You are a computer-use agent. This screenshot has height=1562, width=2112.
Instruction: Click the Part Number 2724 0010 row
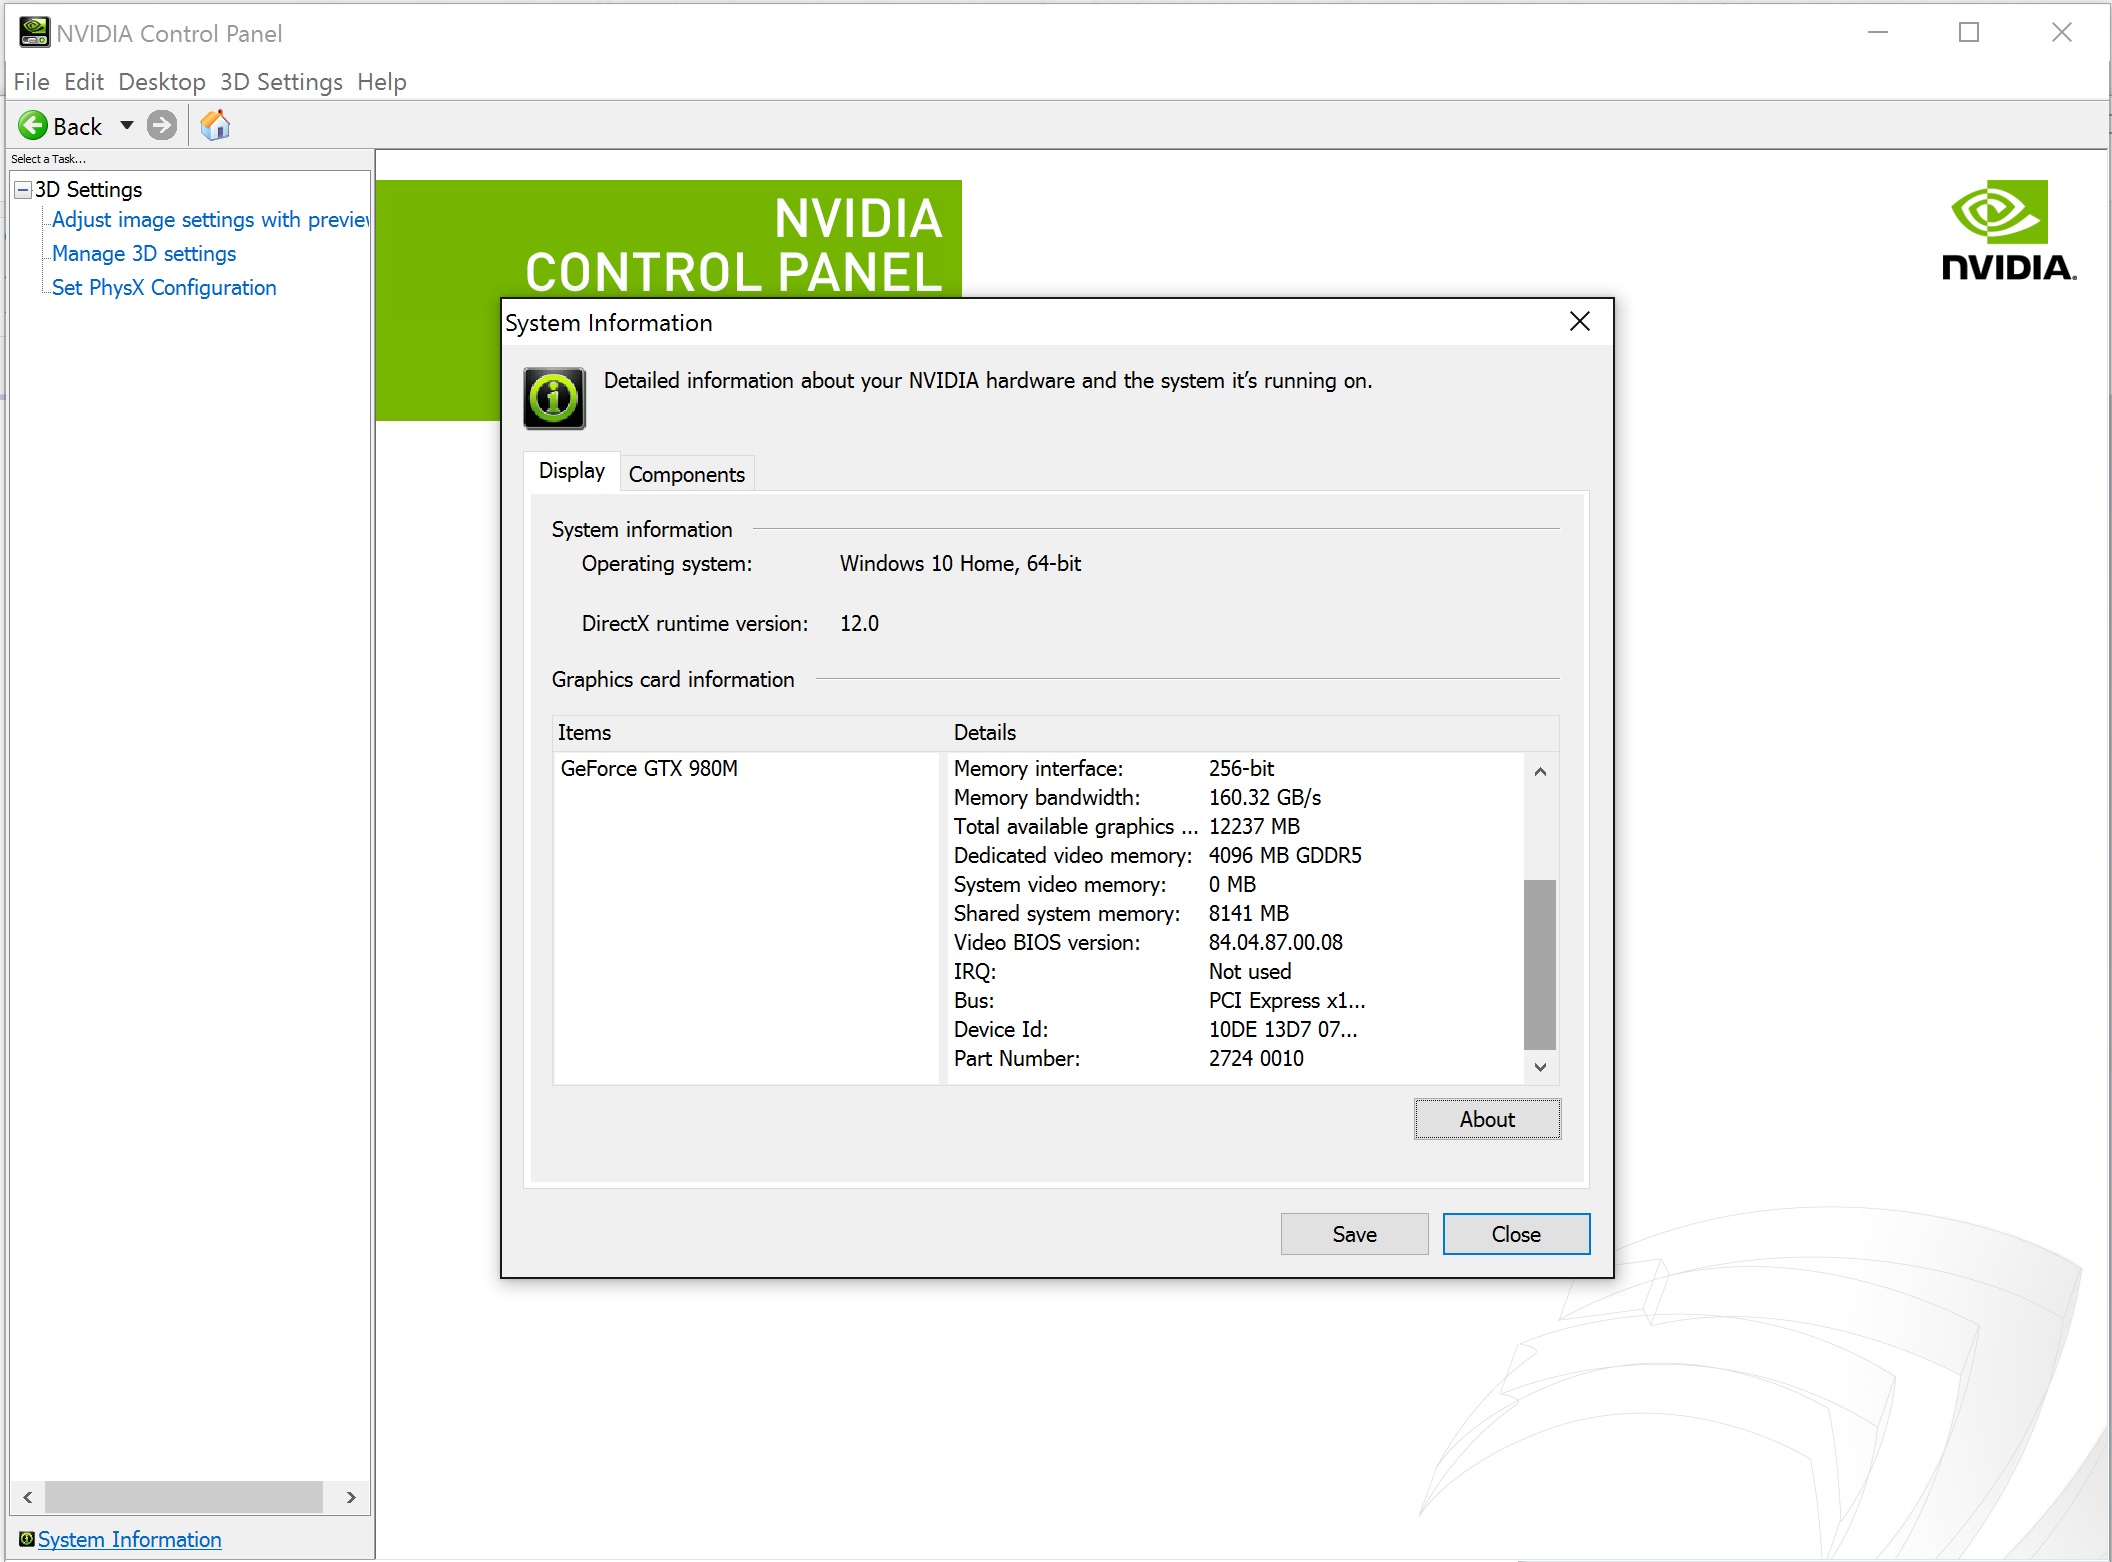point(1236,1058)
